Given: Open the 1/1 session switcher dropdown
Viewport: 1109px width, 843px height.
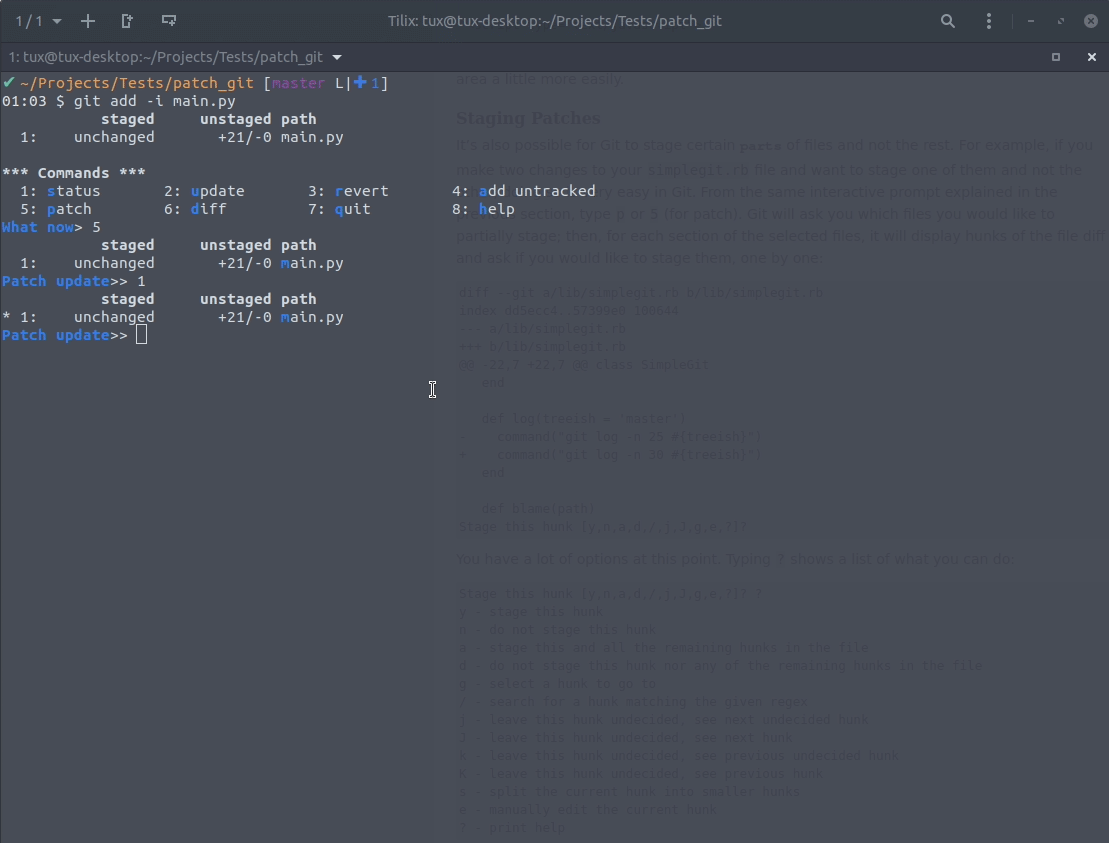Looking at the screenshot, I should click(x=38, y=21).
